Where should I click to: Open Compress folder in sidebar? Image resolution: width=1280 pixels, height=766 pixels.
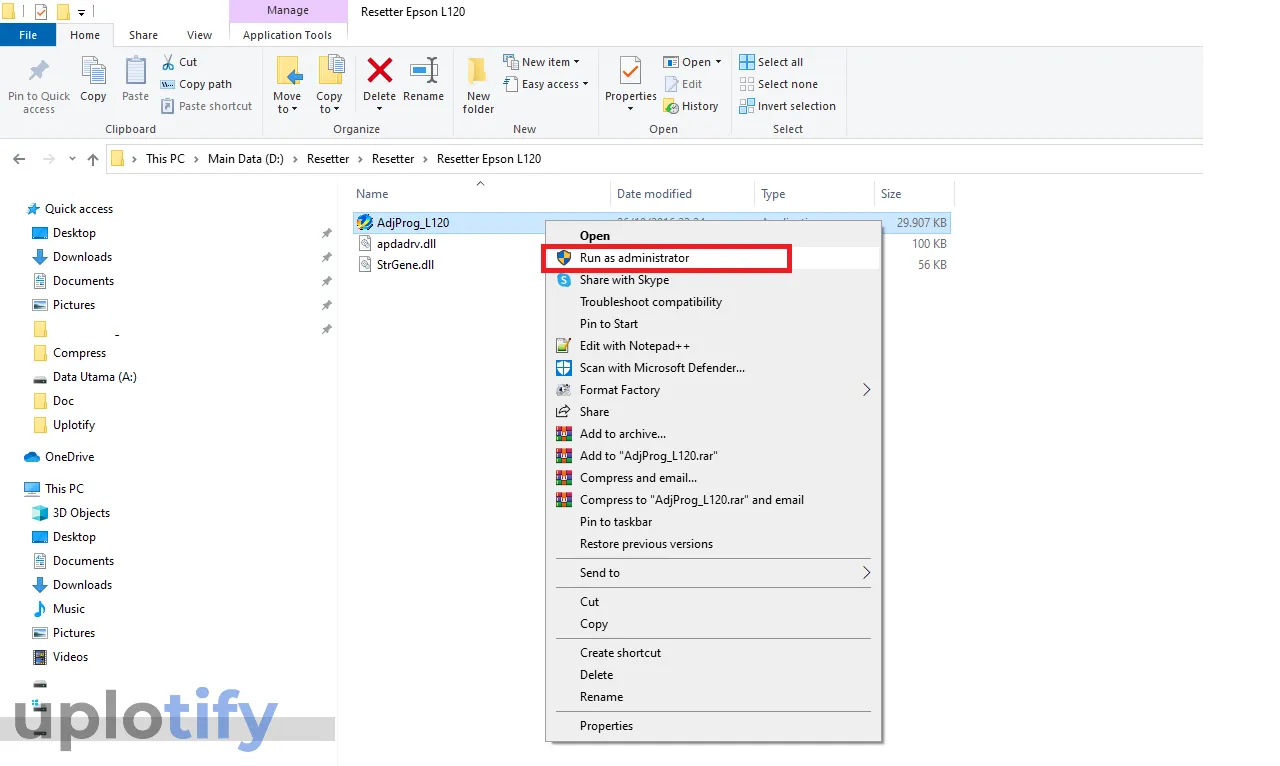click(x=79, y=353)
